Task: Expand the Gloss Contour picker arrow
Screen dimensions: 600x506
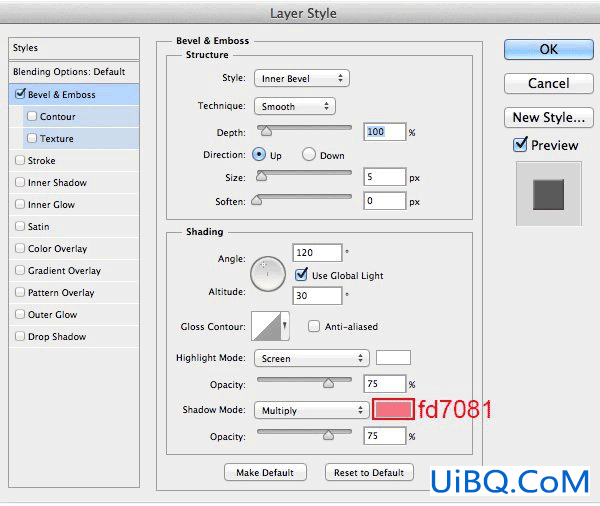Action: [x=285, y=326]
